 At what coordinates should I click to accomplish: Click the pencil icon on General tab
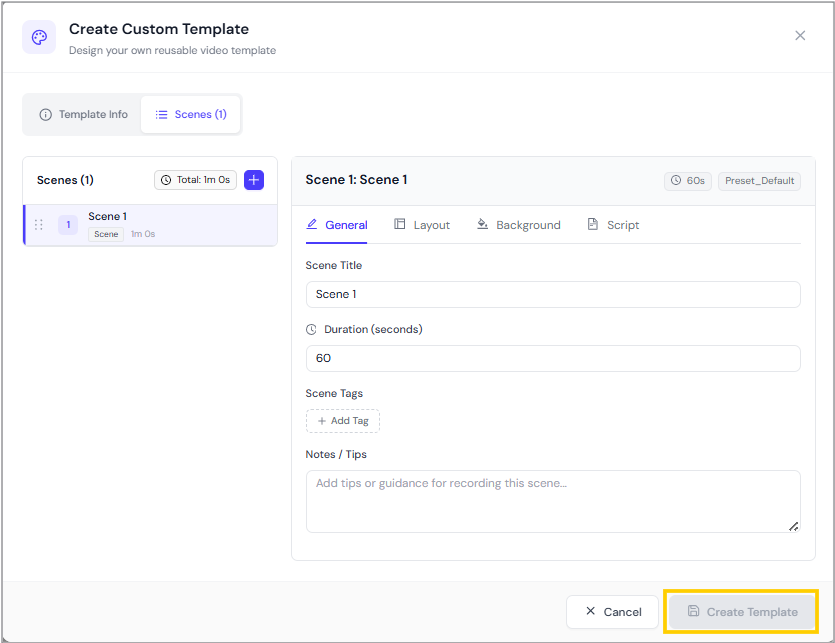click(x=312, y=225)
